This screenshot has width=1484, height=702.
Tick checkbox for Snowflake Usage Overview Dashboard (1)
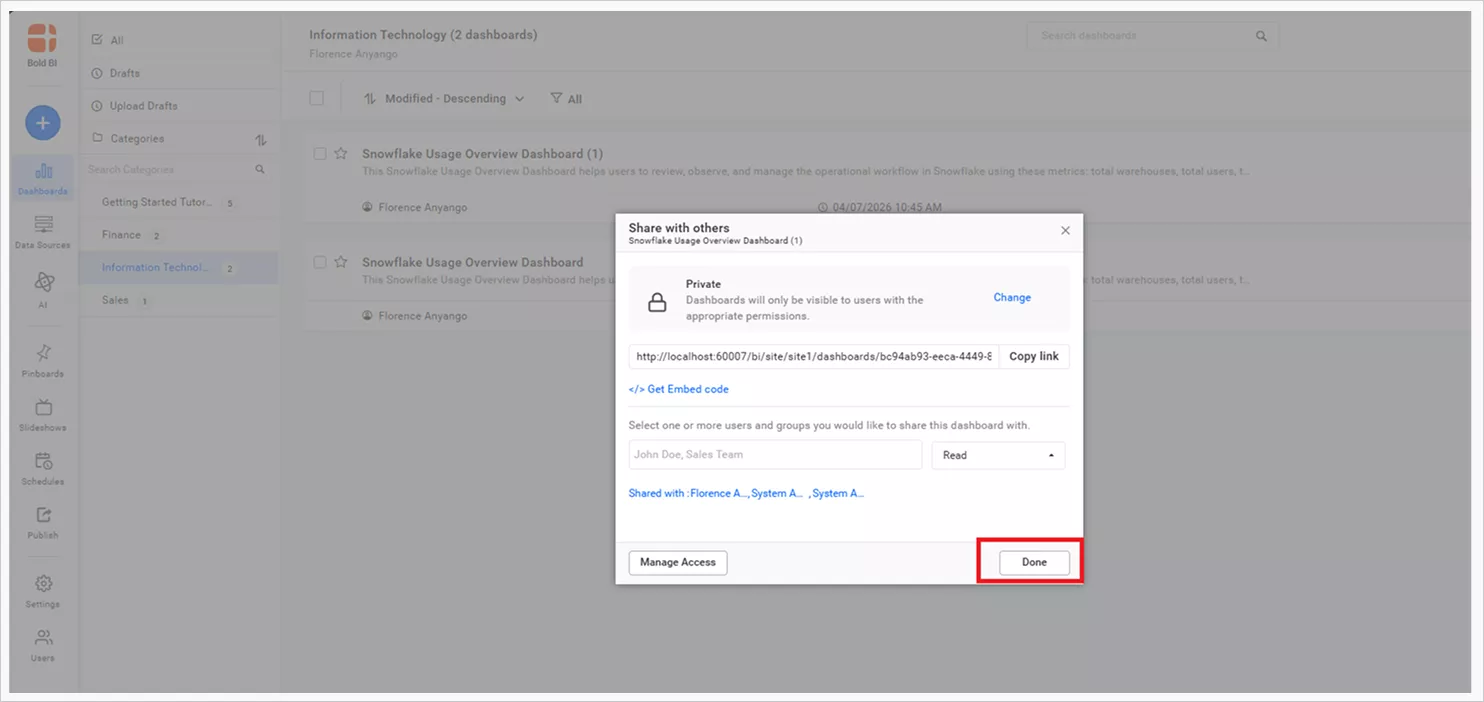point(320,154)
